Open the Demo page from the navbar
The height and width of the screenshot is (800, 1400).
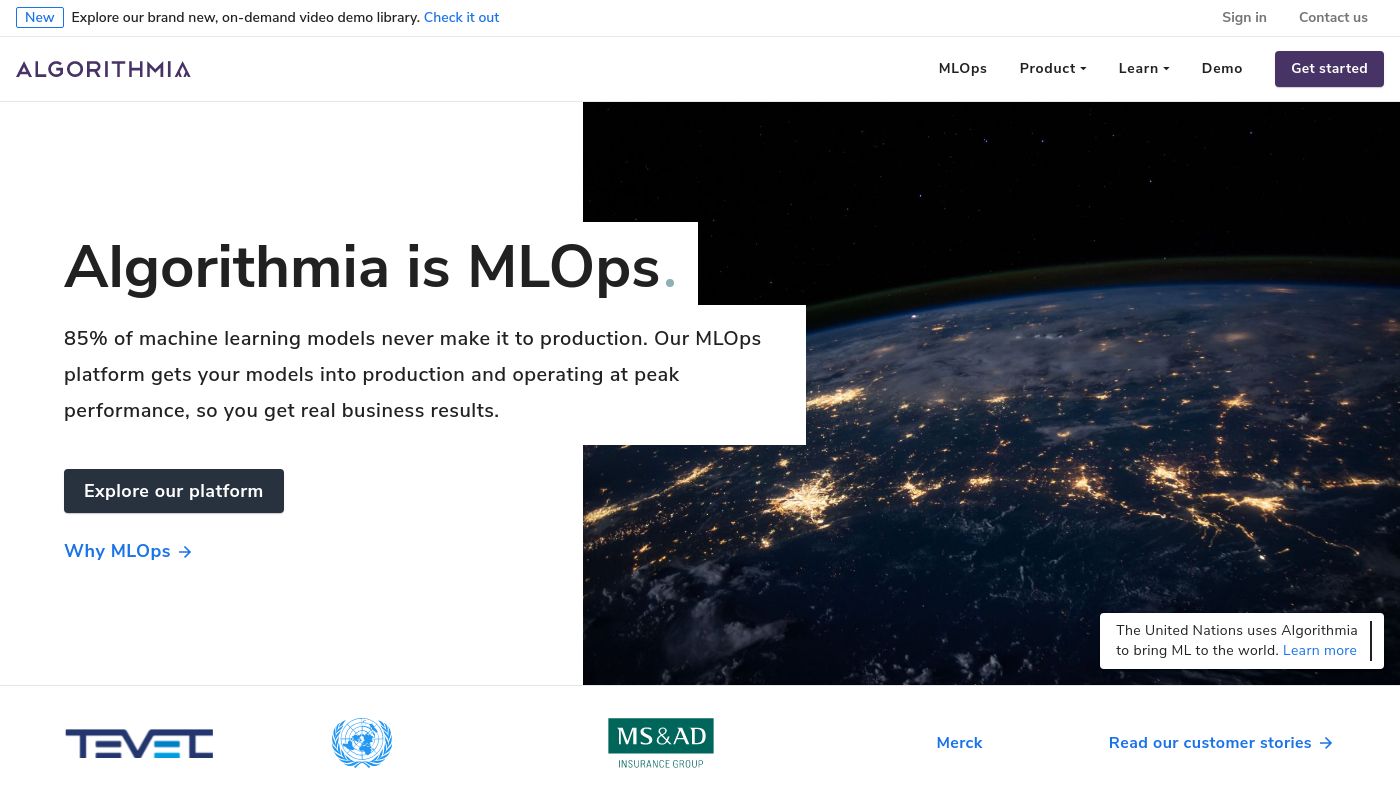click(x=1222, y=68)
